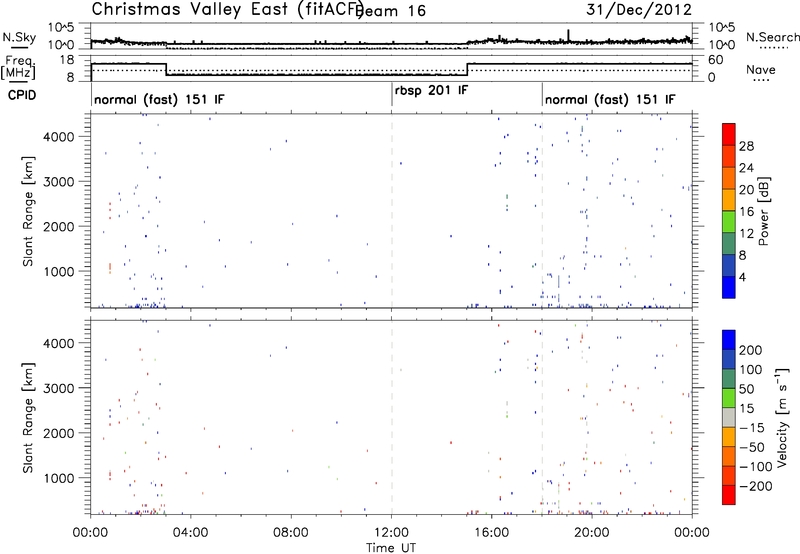Click the 'Beam 16' label
Screen dimensions: 800x554
[x=391, y=11]
